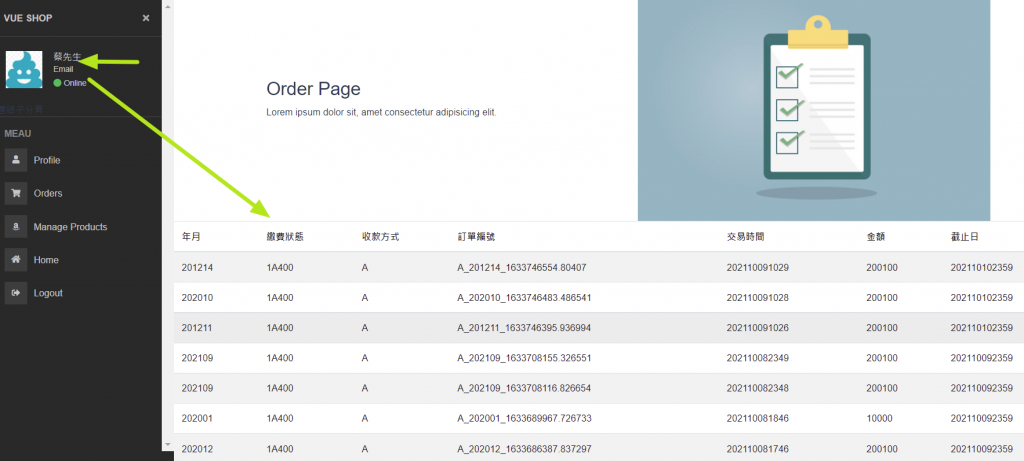The image size is (1024, 461).
Task: Click 1A400 status in the 202010 row
Action: coord(280,298)
